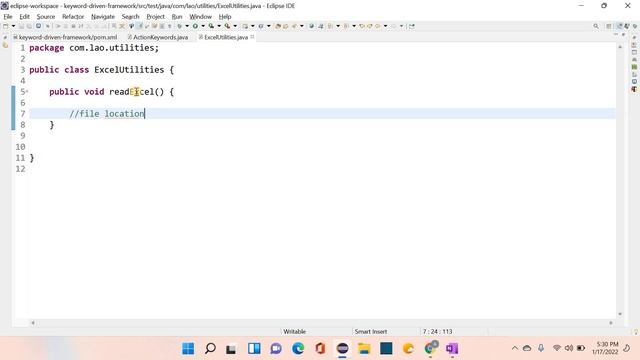Click the 'readExcel' method name
This screenshot has height=360, width=640.
[131, 92]
